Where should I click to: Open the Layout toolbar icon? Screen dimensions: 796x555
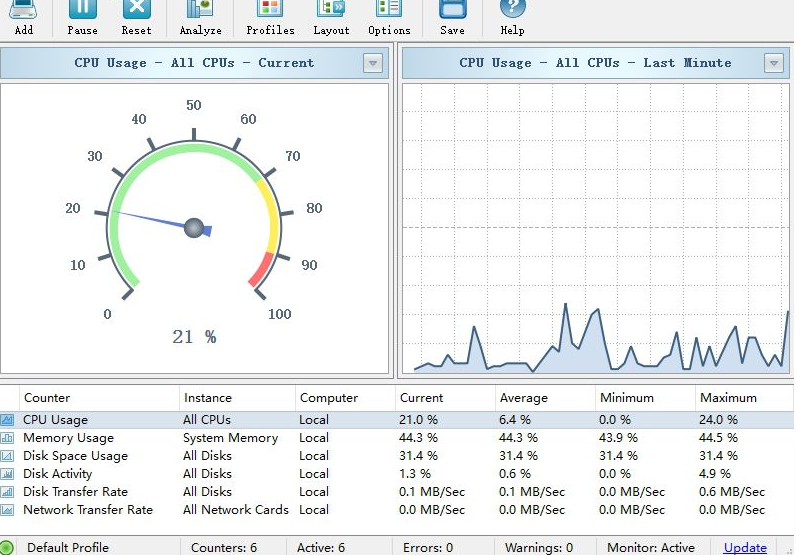pyautogui.click(x=331, y=15)
